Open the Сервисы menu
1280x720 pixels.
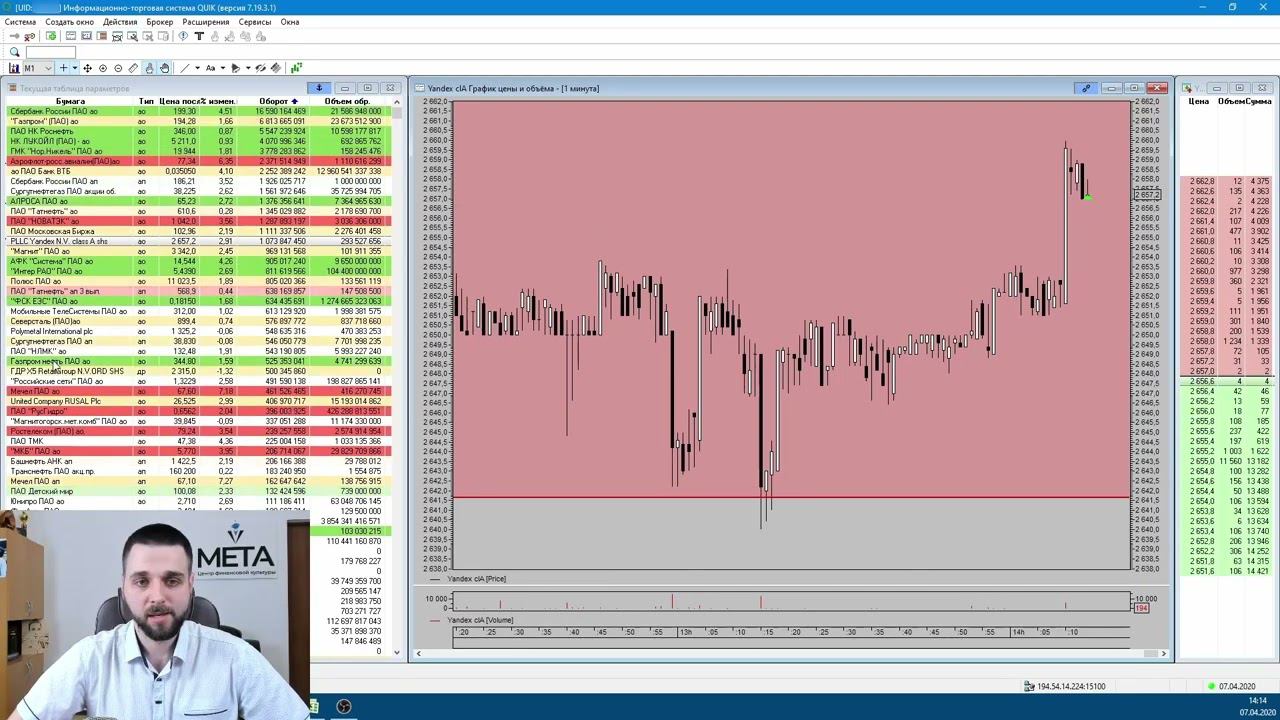pos(255,22)
